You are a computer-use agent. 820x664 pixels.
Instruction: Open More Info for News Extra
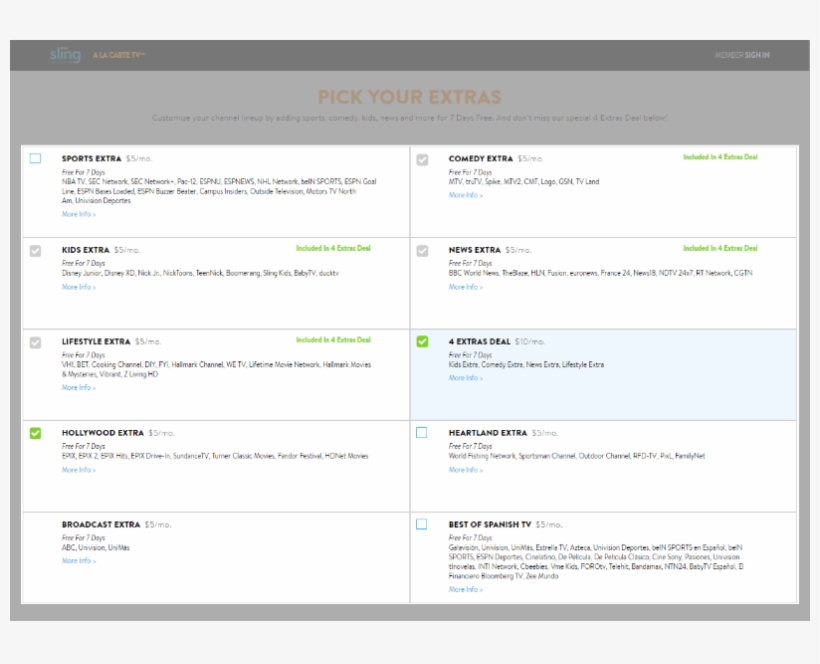(463, 289)
